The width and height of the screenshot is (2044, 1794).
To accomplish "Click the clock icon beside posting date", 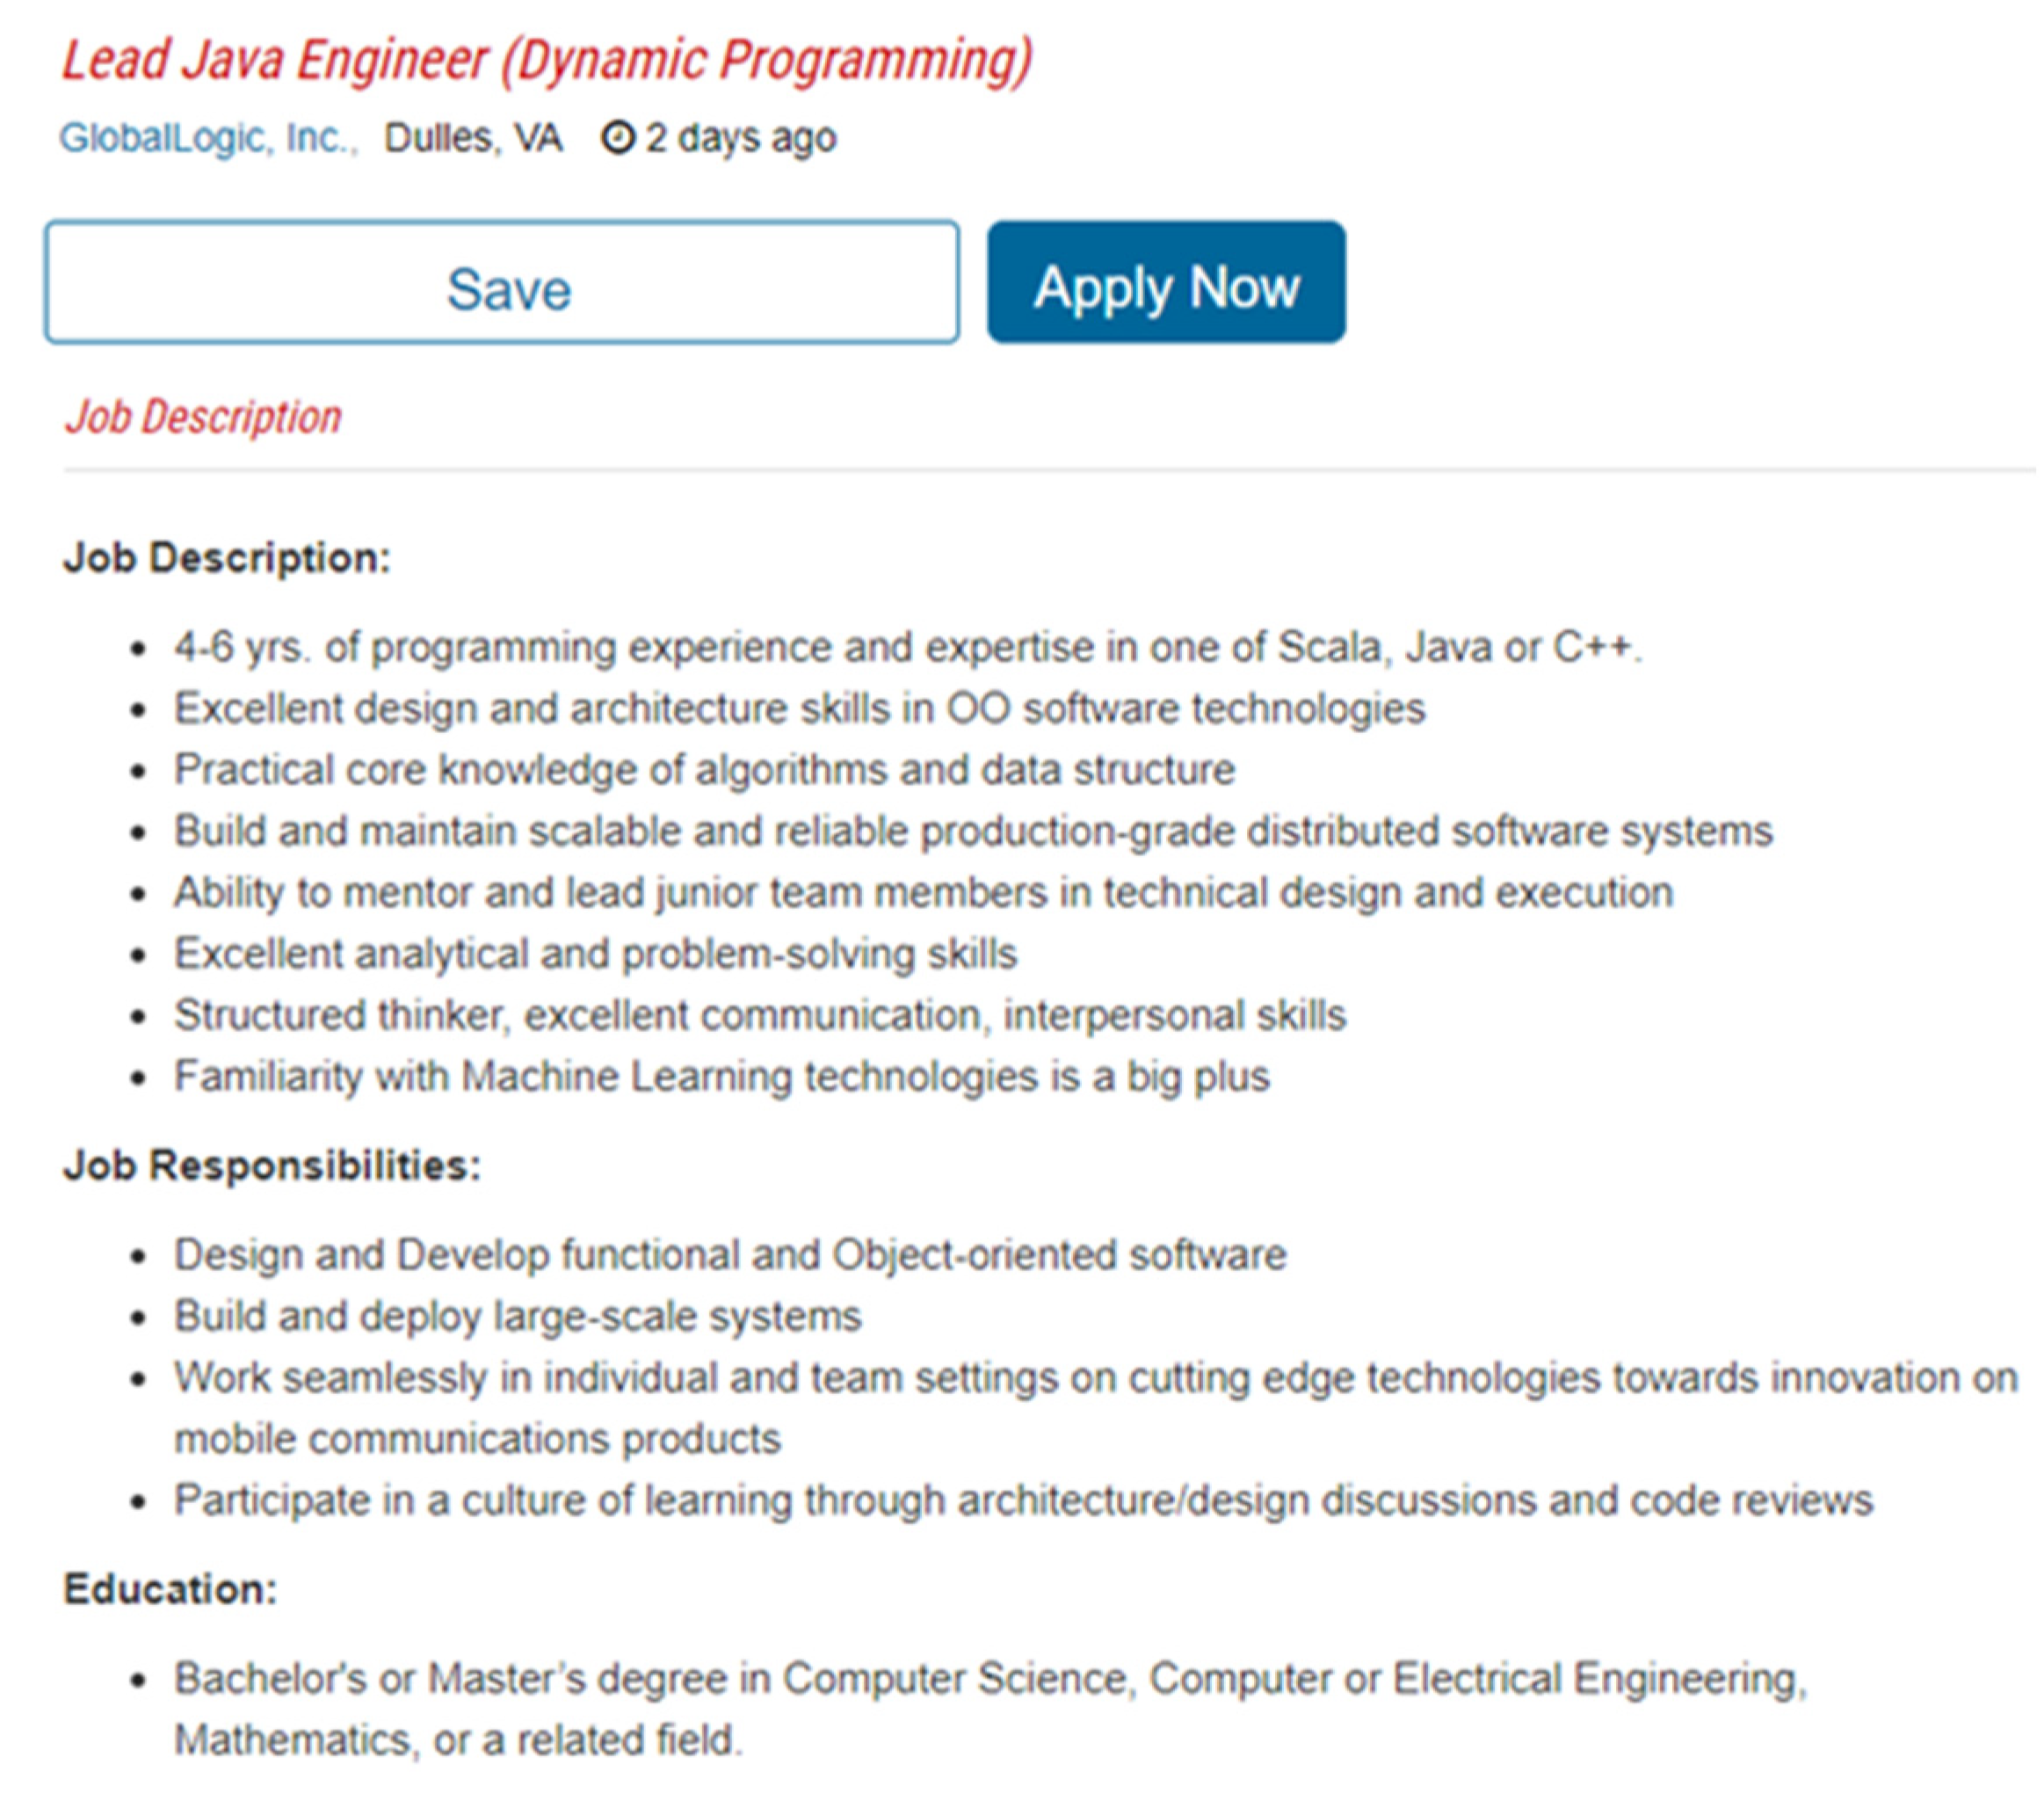I will coord(617,137).
